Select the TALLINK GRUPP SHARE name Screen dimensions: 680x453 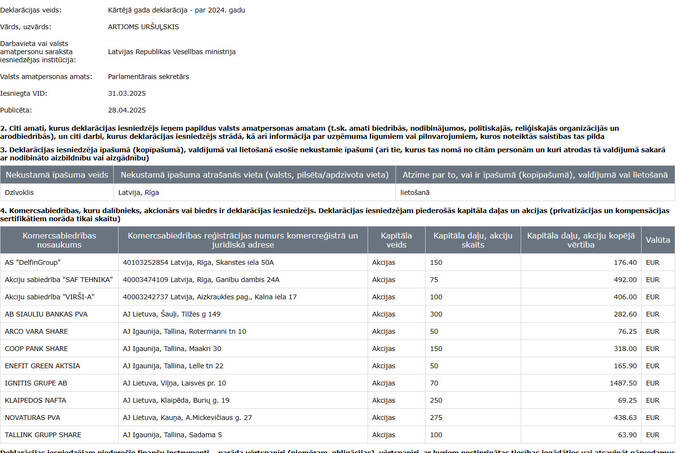[x=43, y=435]
